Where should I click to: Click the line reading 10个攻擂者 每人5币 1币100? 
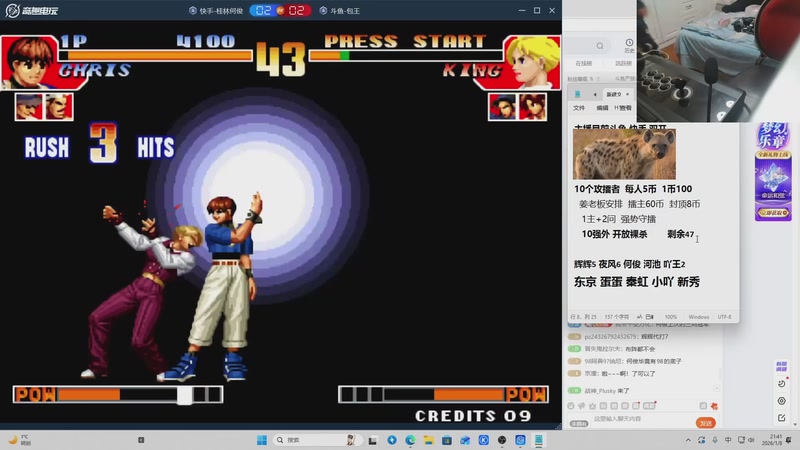pyautogui.click(x=633, y=189)
